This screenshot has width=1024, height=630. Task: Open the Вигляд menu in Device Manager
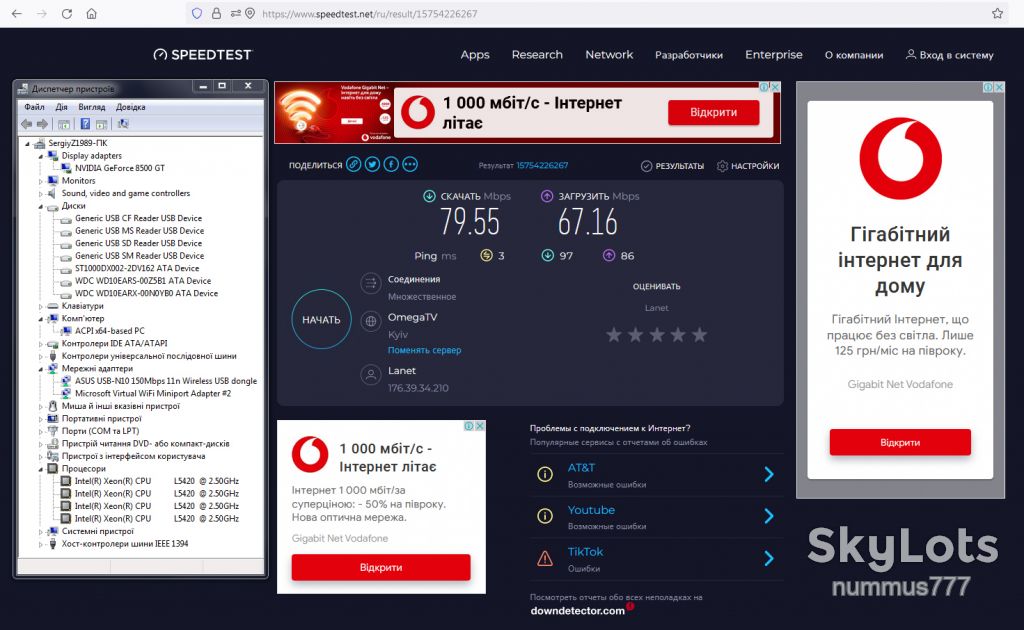91,107
